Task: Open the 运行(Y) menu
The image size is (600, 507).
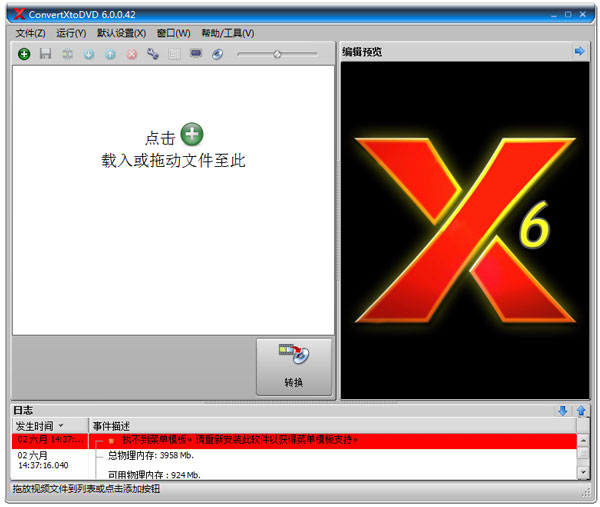Action: 71,33
